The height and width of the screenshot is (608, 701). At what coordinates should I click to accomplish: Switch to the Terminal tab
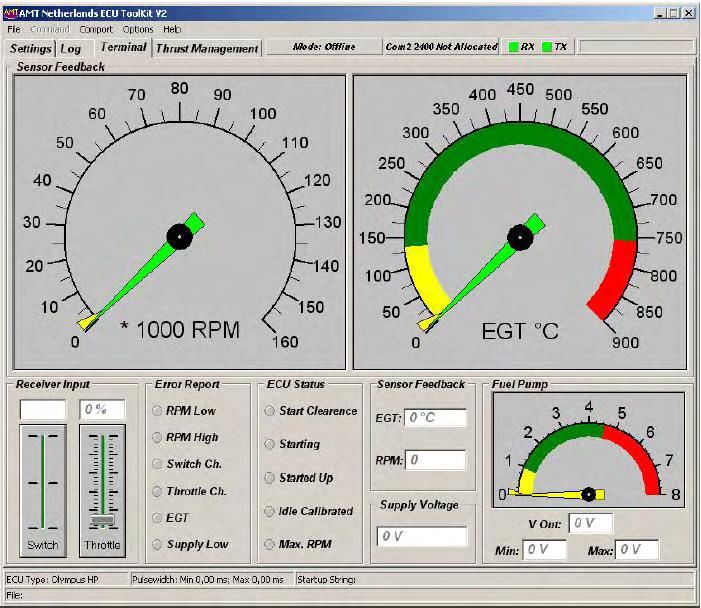pos(123,47)
